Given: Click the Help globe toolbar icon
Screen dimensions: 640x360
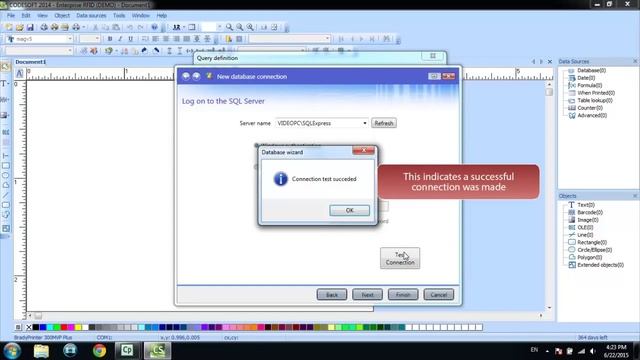Looking at the screenshot, I should [154, 27].
